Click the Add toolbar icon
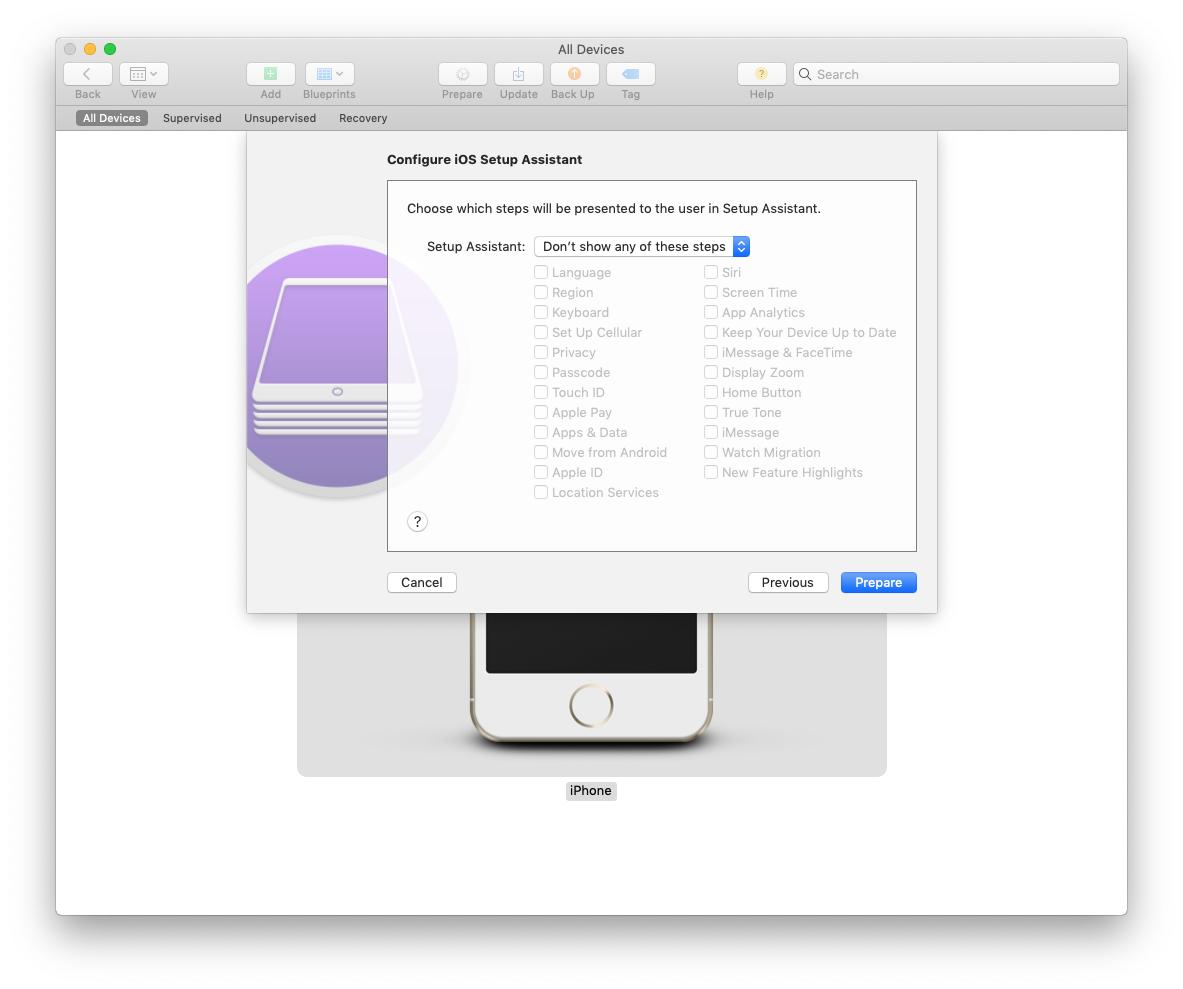Viewport: 1183px width, 989px height. pyautogui.click(x=270, y=74)
